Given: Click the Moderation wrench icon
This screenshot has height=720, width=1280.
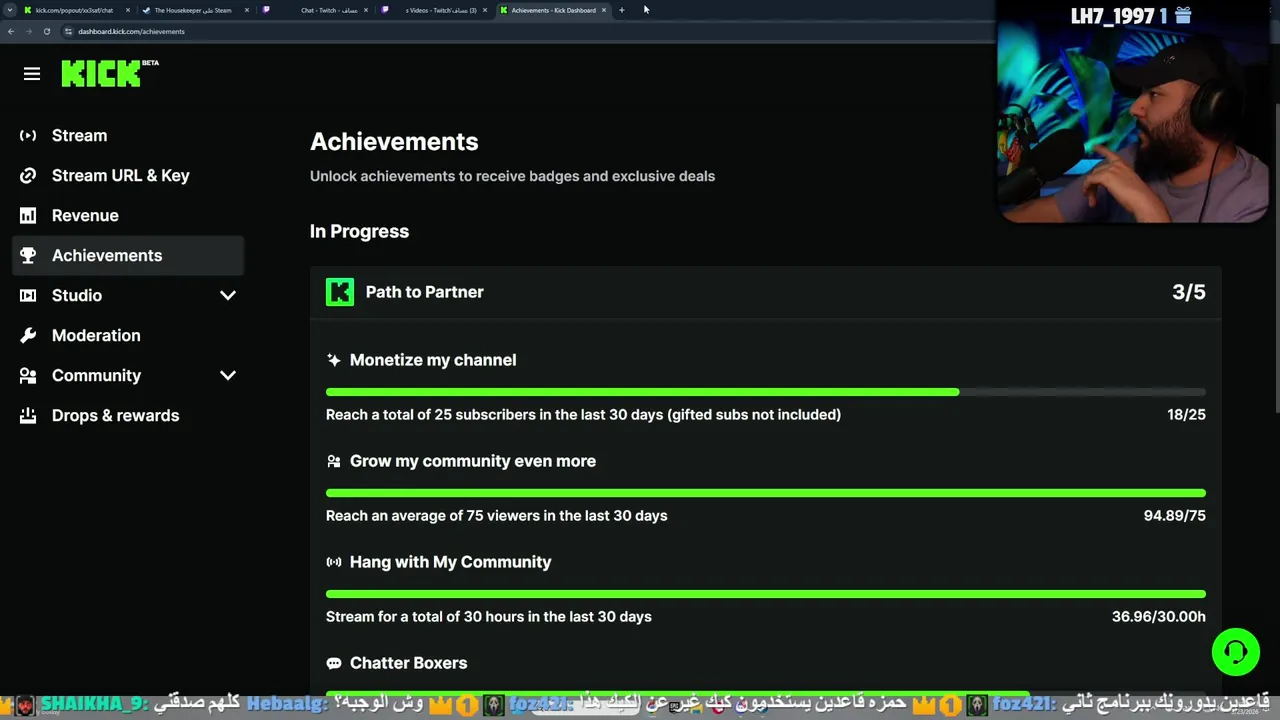Looking at the screenshot, I should point(28,335).
